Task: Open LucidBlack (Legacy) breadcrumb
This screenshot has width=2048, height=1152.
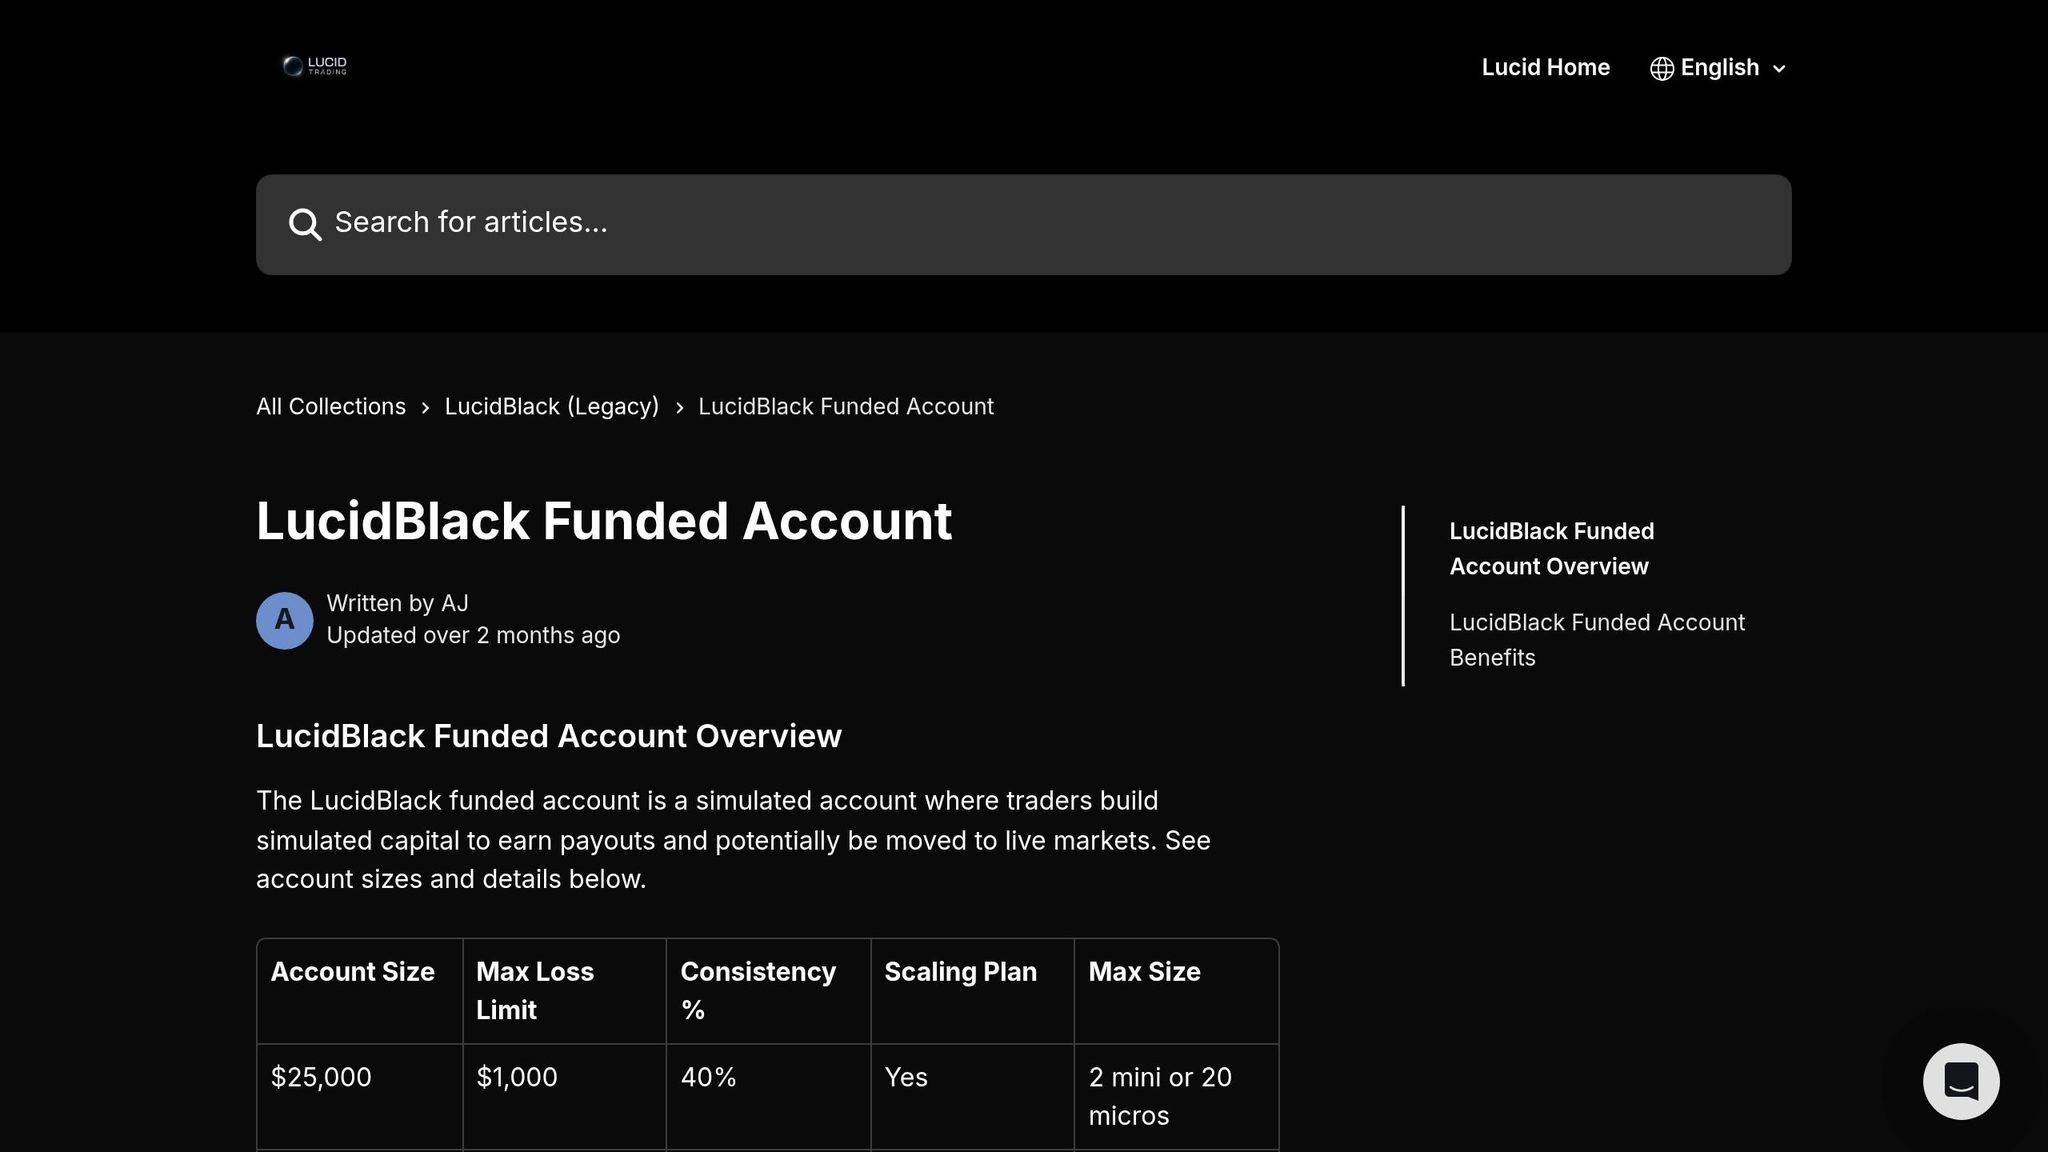Action: (x=551, y=407)
